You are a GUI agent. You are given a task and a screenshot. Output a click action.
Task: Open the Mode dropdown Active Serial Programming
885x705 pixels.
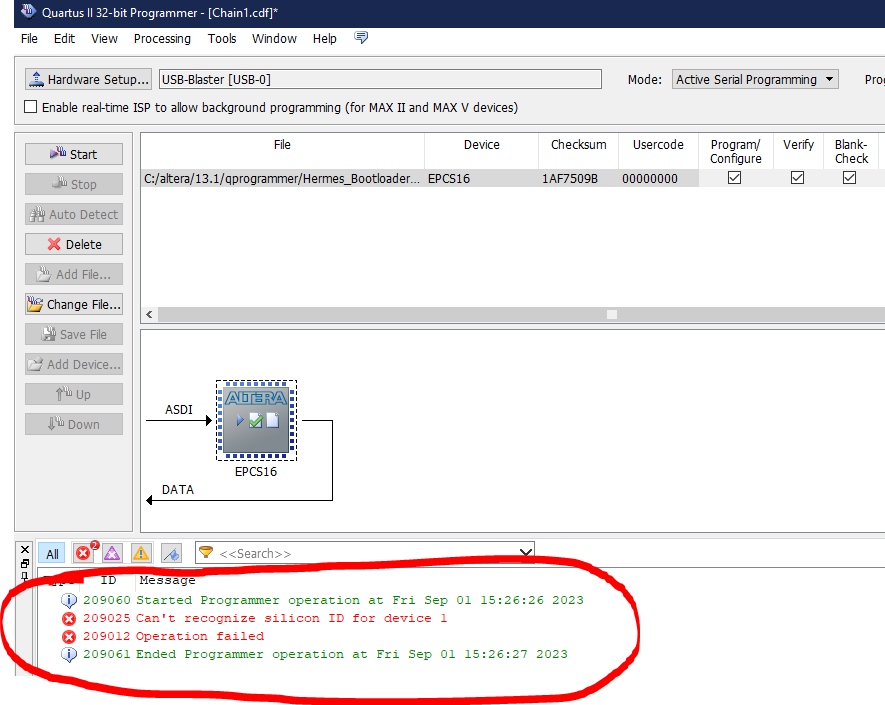755,80
